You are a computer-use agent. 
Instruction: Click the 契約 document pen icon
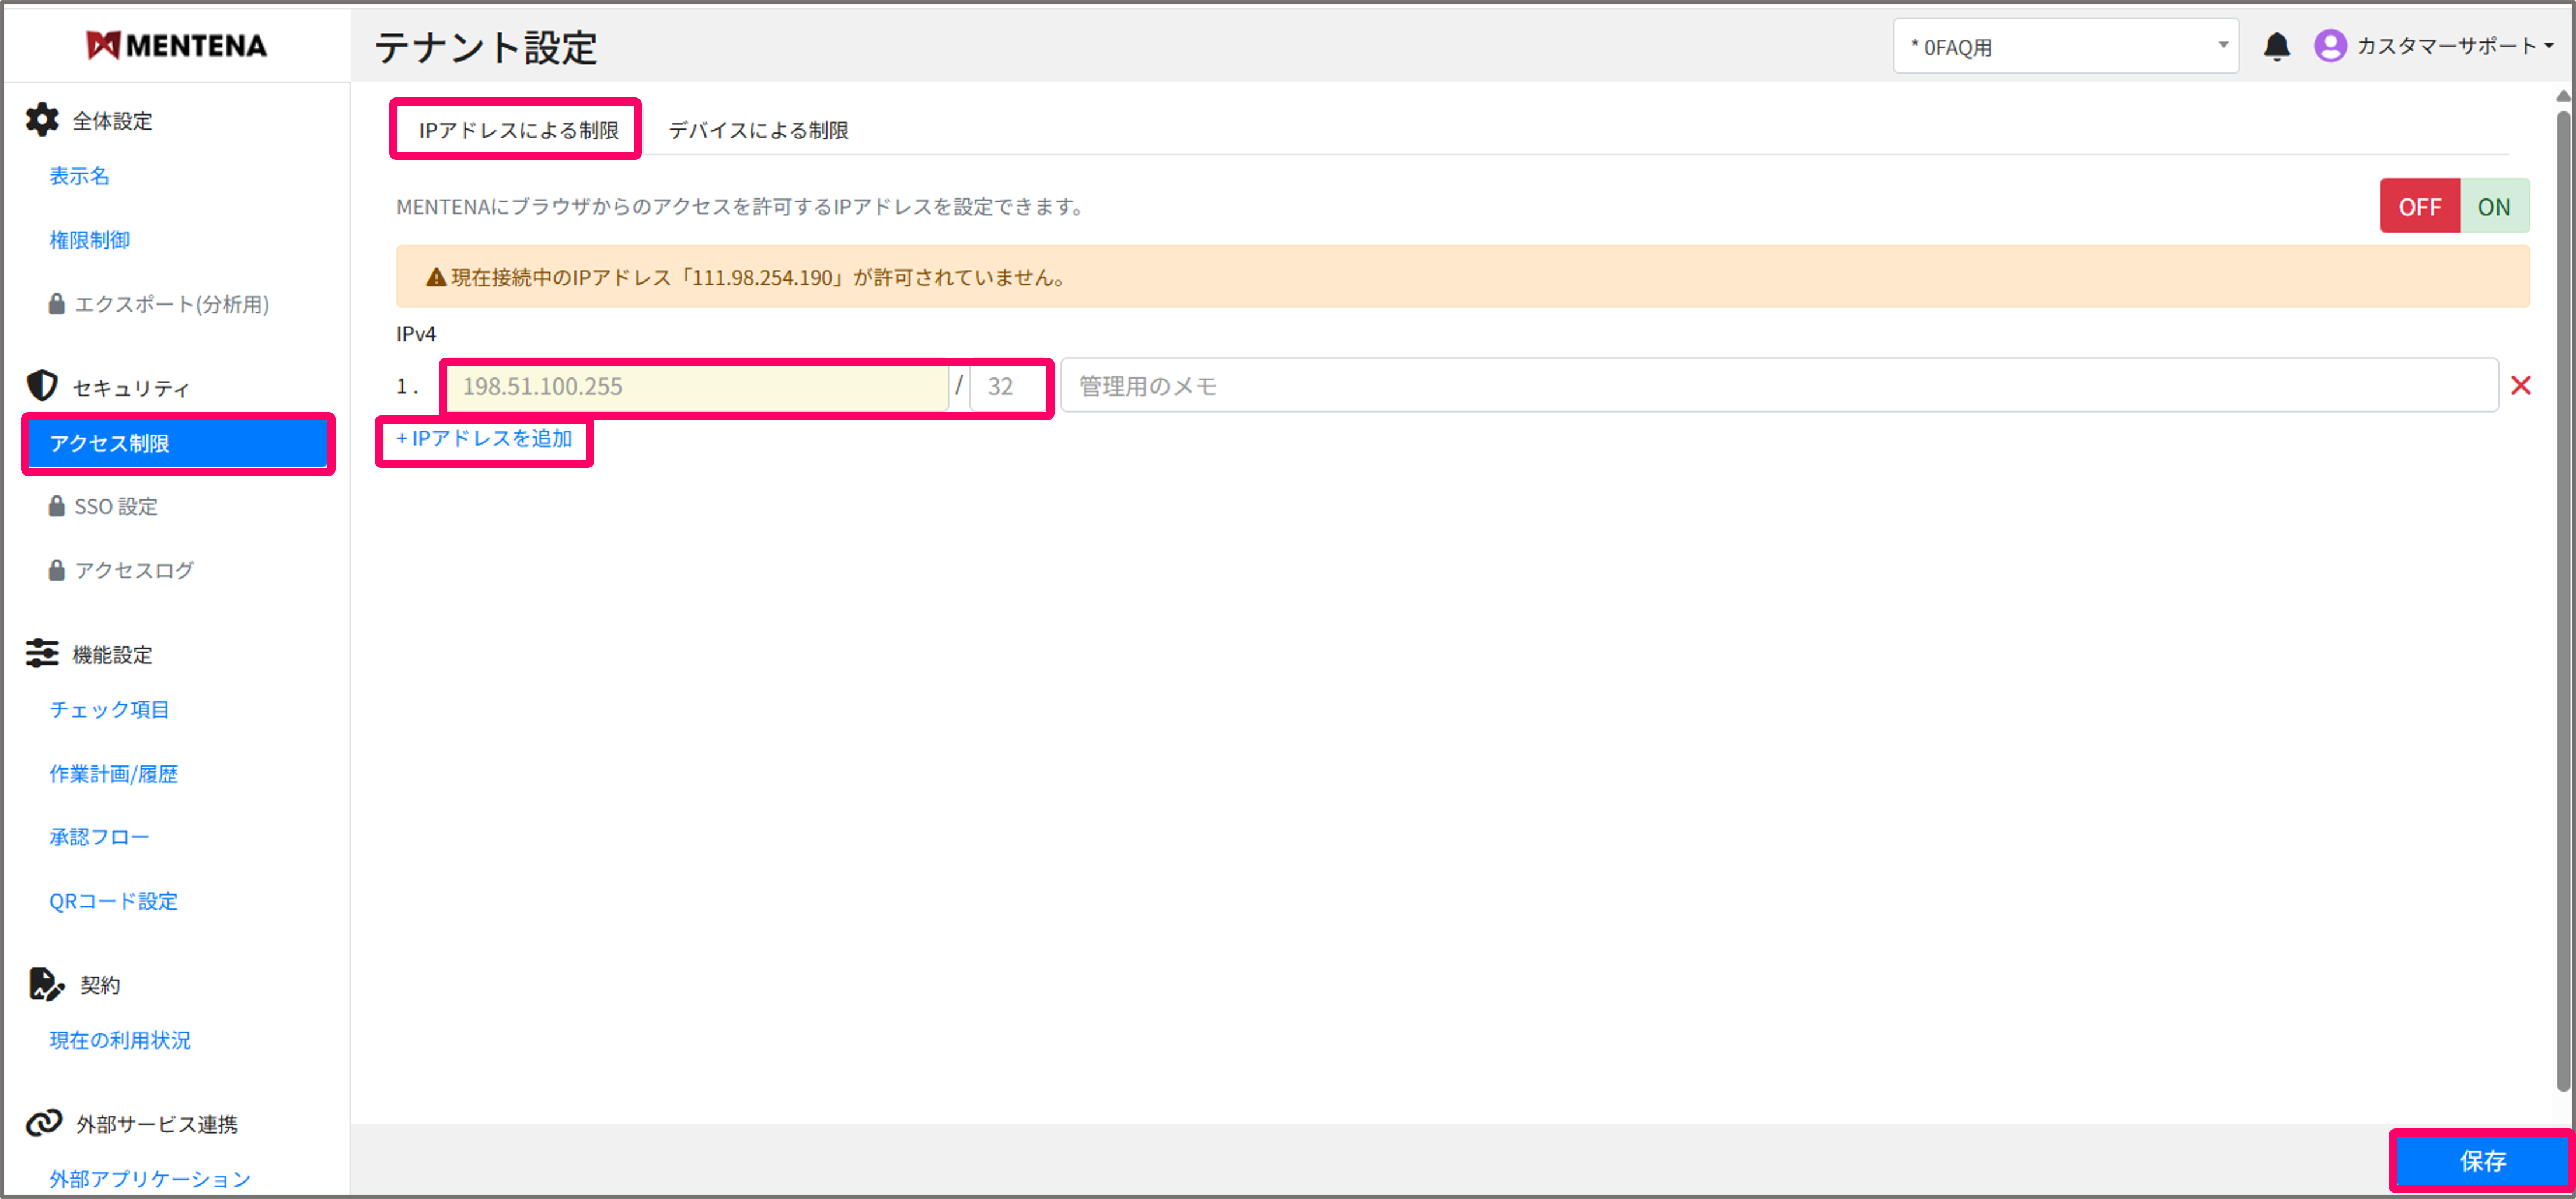coord(44,984)
